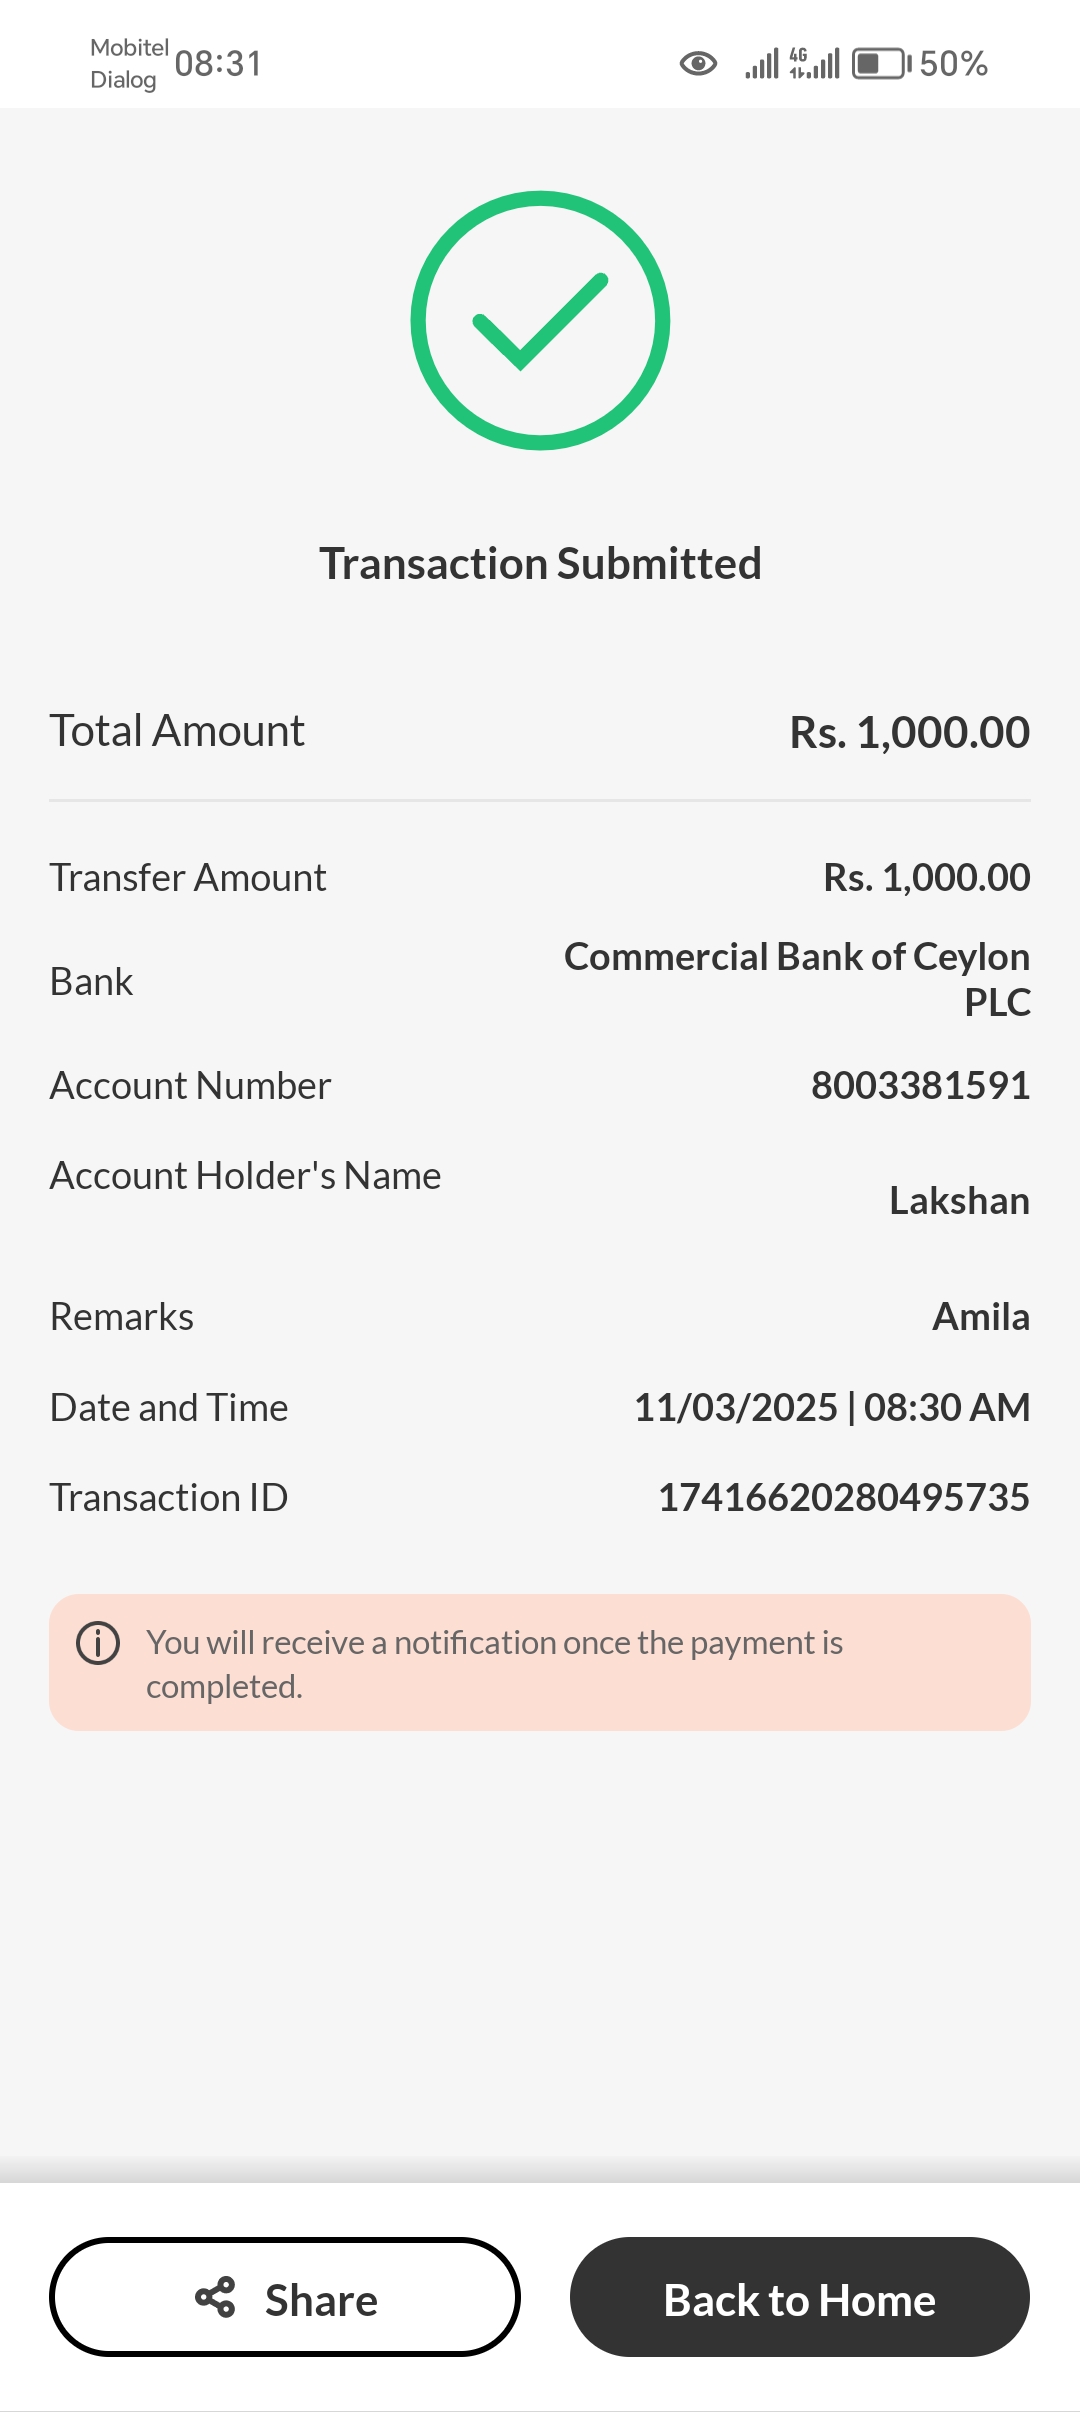
Task: Tap the Transaction Submitted heading
Action: click(x=540, y=564)
